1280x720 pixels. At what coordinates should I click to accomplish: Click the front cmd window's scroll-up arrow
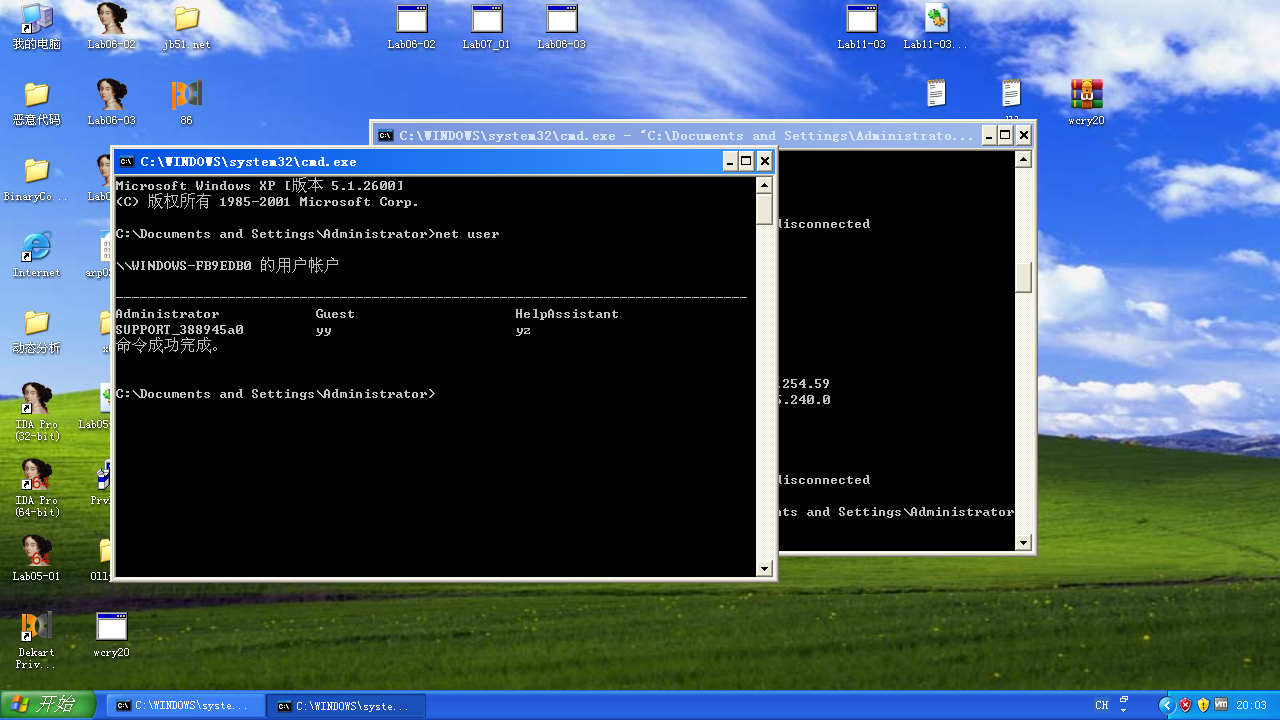coord(764,185)
